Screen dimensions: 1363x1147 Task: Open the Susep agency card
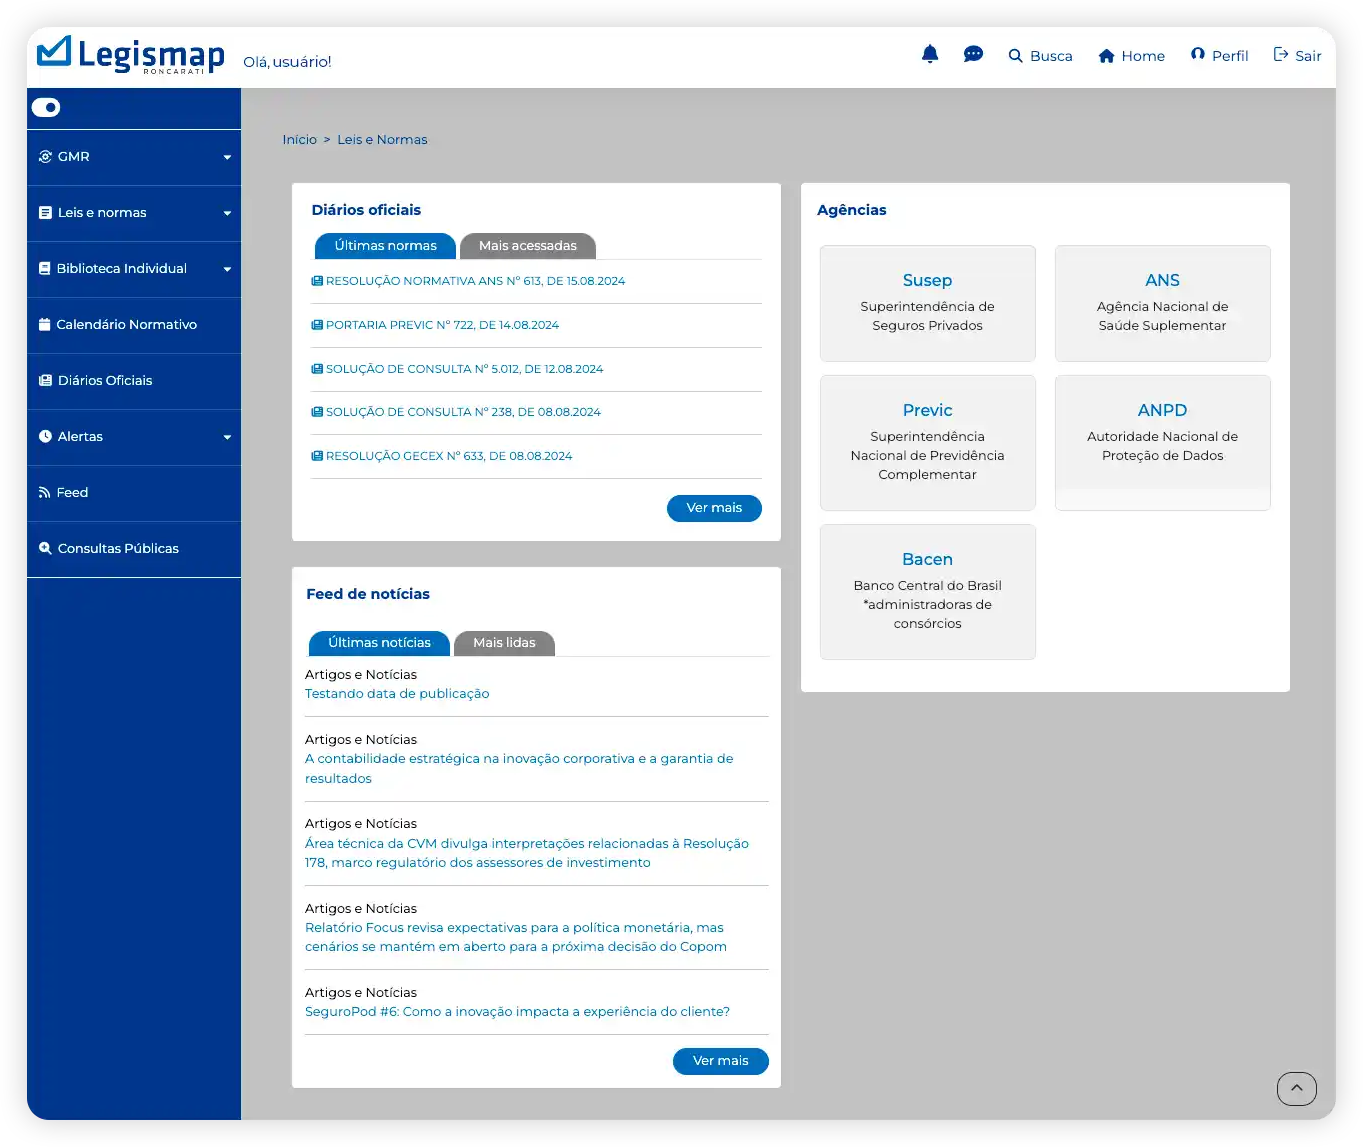927,303
